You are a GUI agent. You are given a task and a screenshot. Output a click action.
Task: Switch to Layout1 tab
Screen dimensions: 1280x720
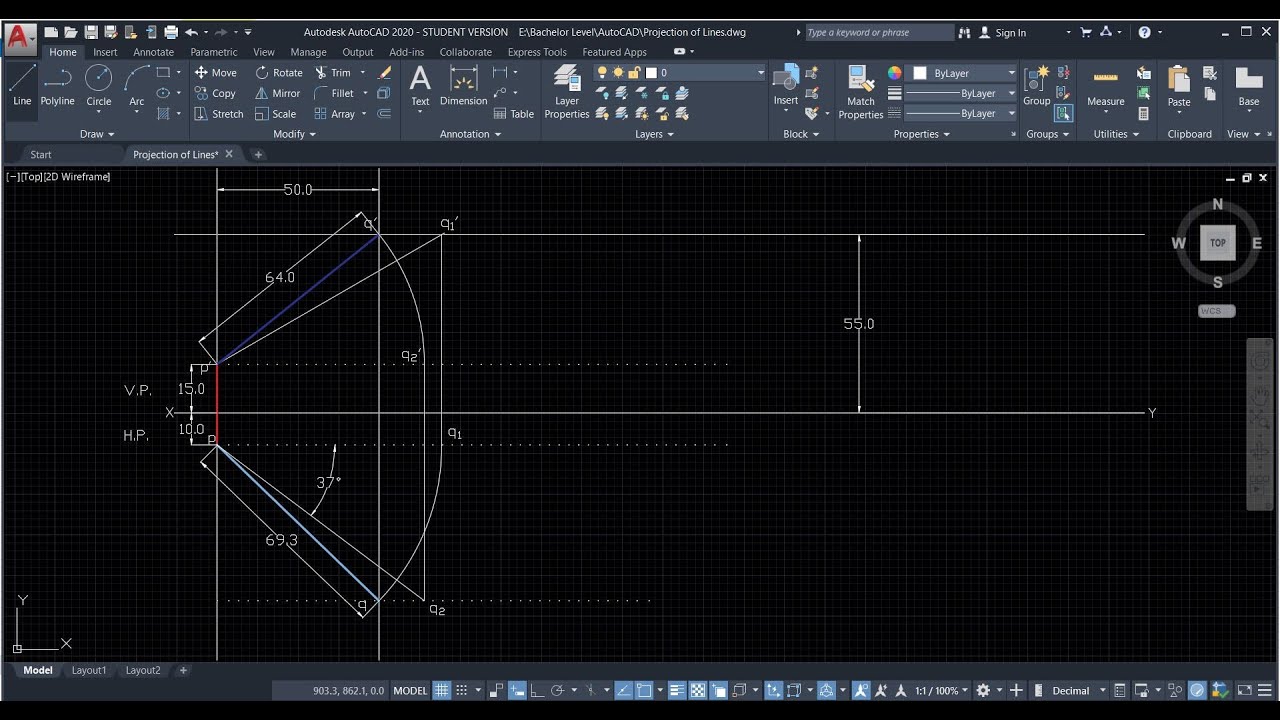click(89, 670)
